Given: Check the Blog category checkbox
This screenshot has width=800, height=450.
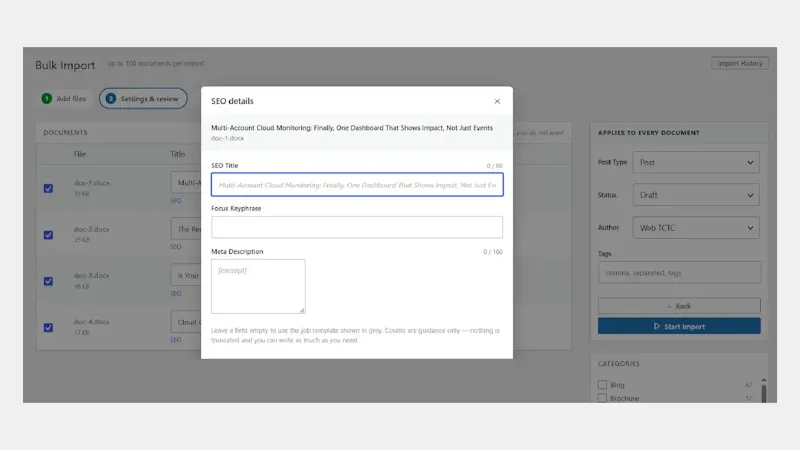Looking at the screenshot, I should coord(603,385).
